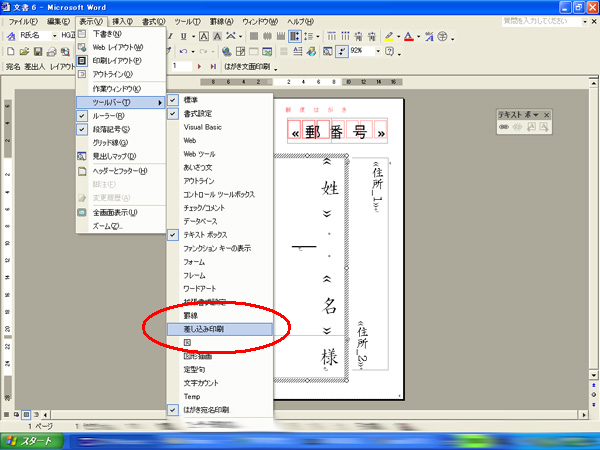The width and height of the screenshot is (600, 450).
Task: Open the character scaling dropdown arrow
Action: [x=240, y=37]
